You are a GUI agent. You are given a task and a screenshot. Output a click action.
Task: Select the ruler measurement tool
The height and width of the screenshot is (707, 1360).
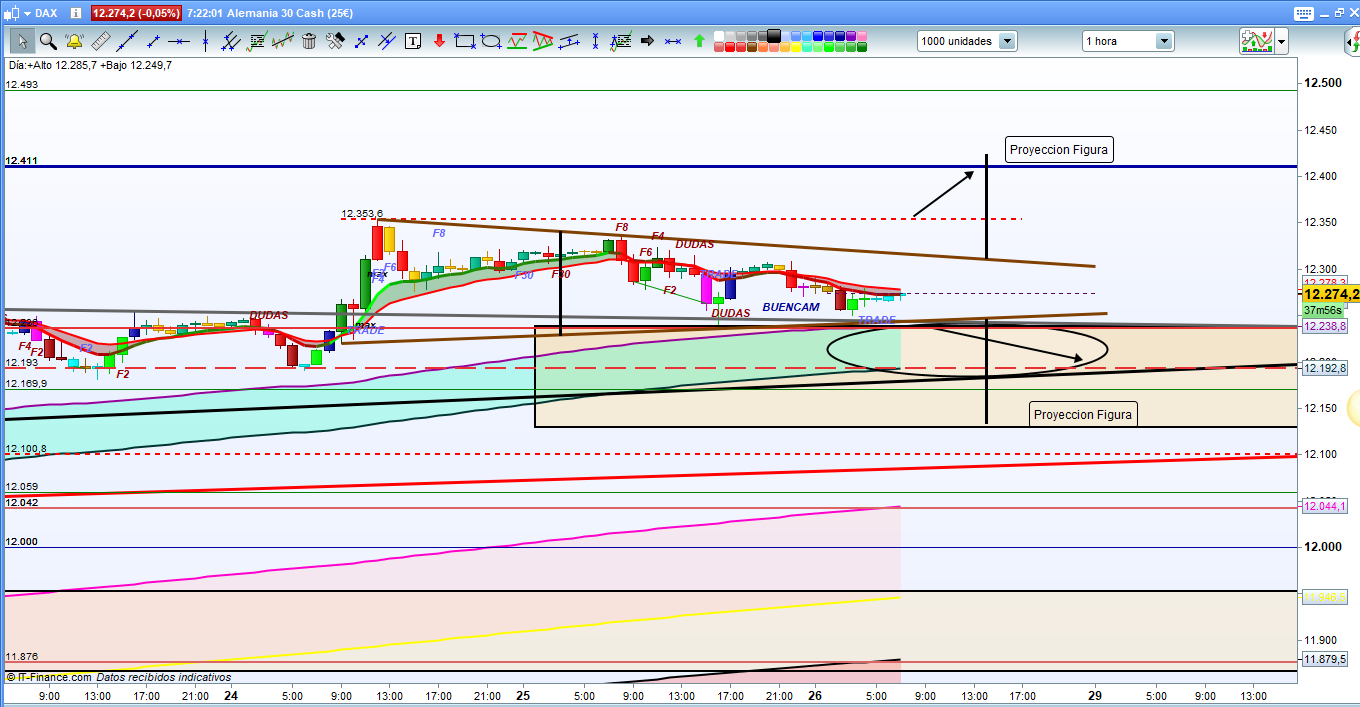tap(100, 41)
